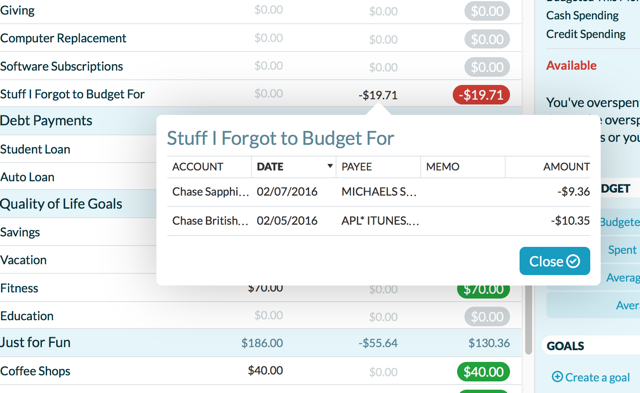Open the -$19.71 activity for Stuff I Forgot
Image resolution: width=640 pixels, height=393 pixels.
[x=378, y=95]
